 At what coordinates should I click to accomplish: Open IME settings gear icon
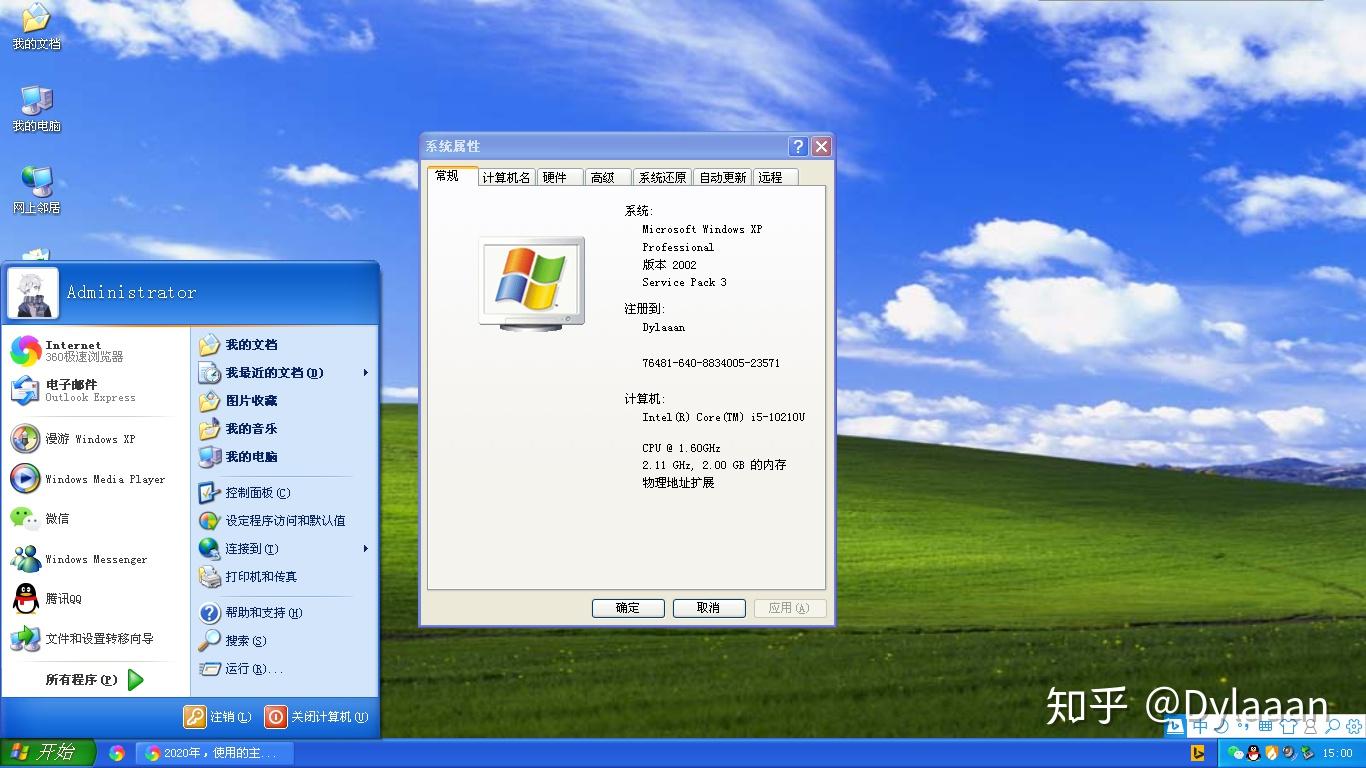[1354, 727]
